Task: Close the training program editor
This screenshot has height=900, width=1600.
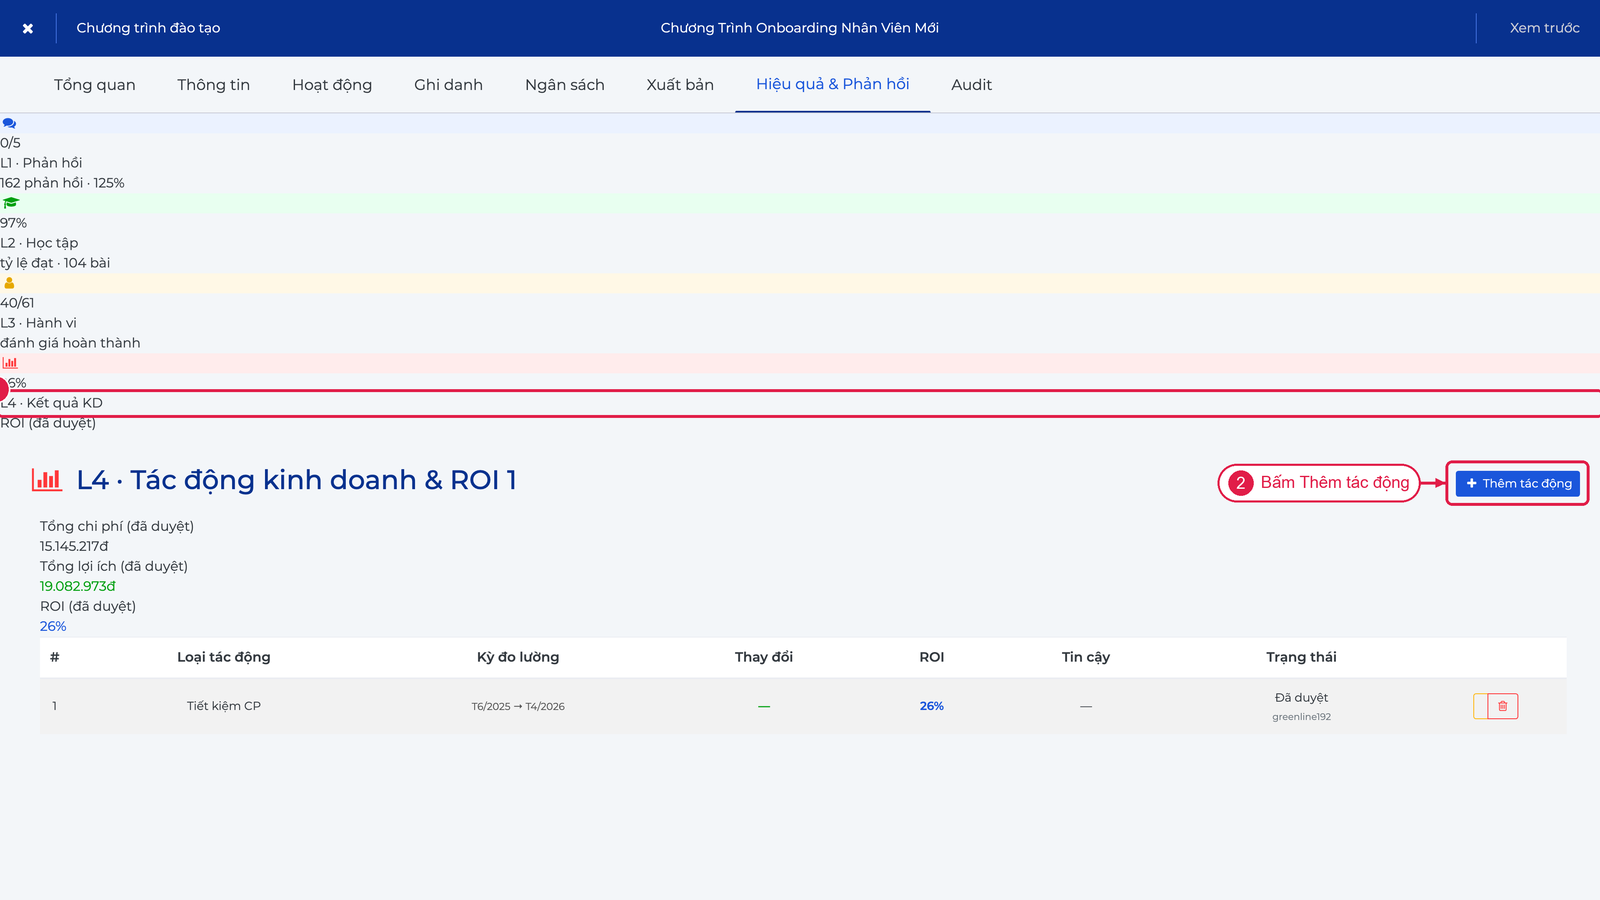Action: (28, 28)
